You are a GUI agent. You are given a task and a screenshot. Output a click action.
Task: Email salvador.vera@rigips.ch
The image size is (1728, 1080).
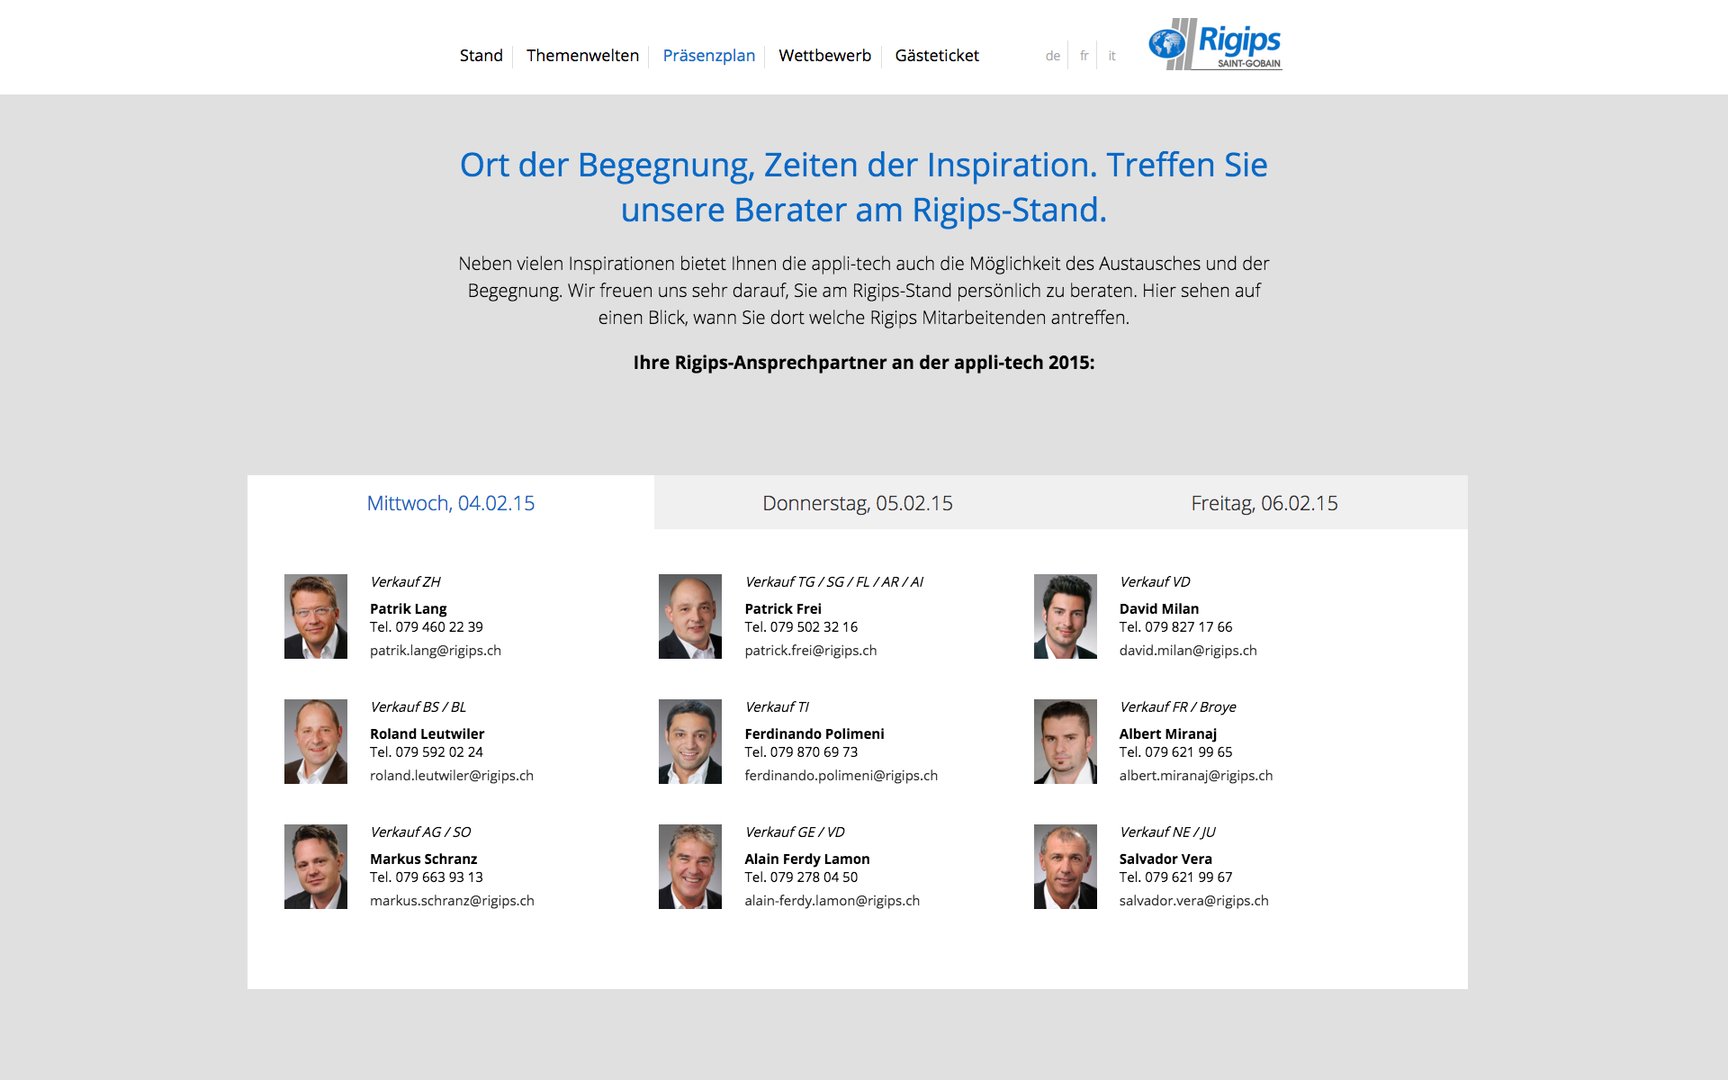1194,900
